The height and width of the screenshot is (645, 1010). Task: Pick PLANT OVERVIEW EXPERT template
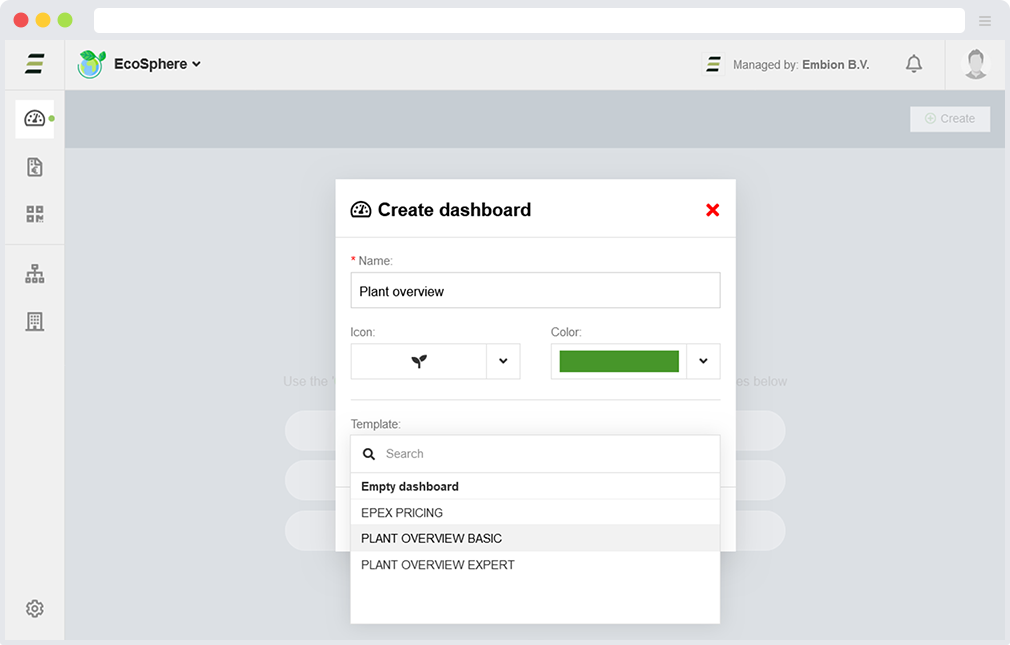[x=437, y=565]
